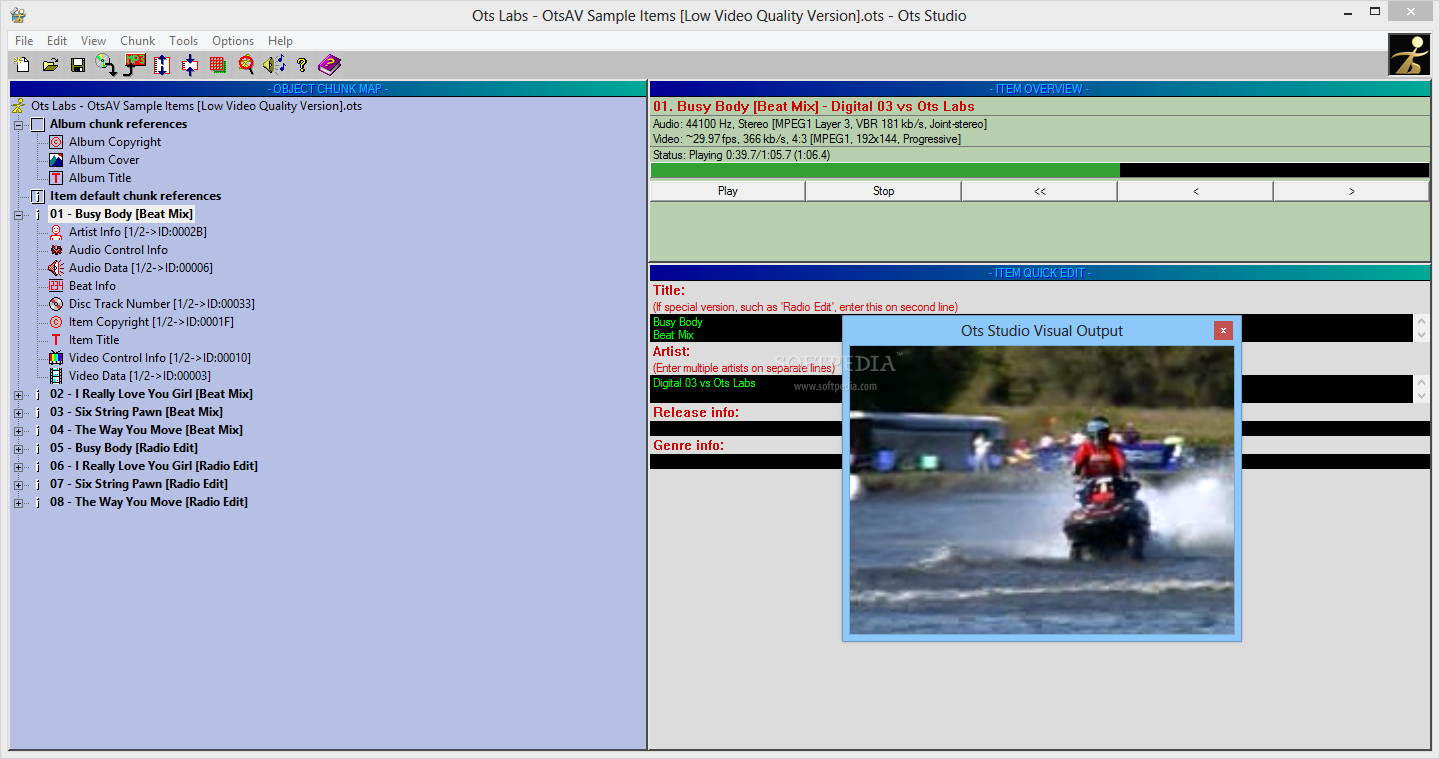
Task: Click the Artist Info person icon
Action: [x=56, y=232]
